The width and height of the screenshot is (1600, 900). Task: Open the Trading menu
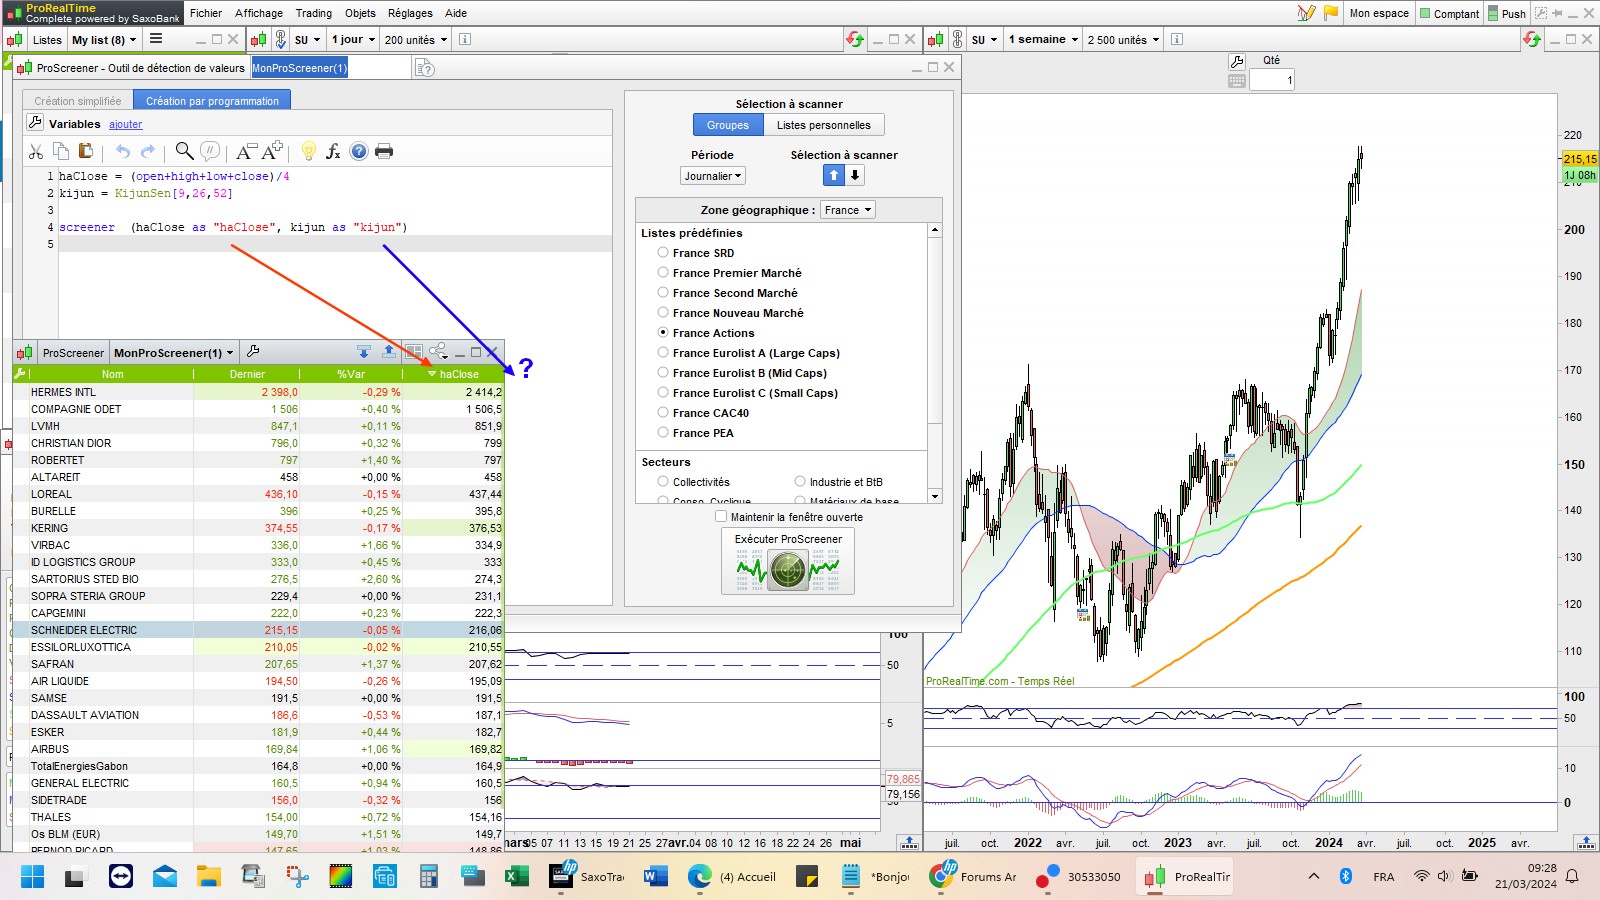pyautogui.click(x=313, y=13)
